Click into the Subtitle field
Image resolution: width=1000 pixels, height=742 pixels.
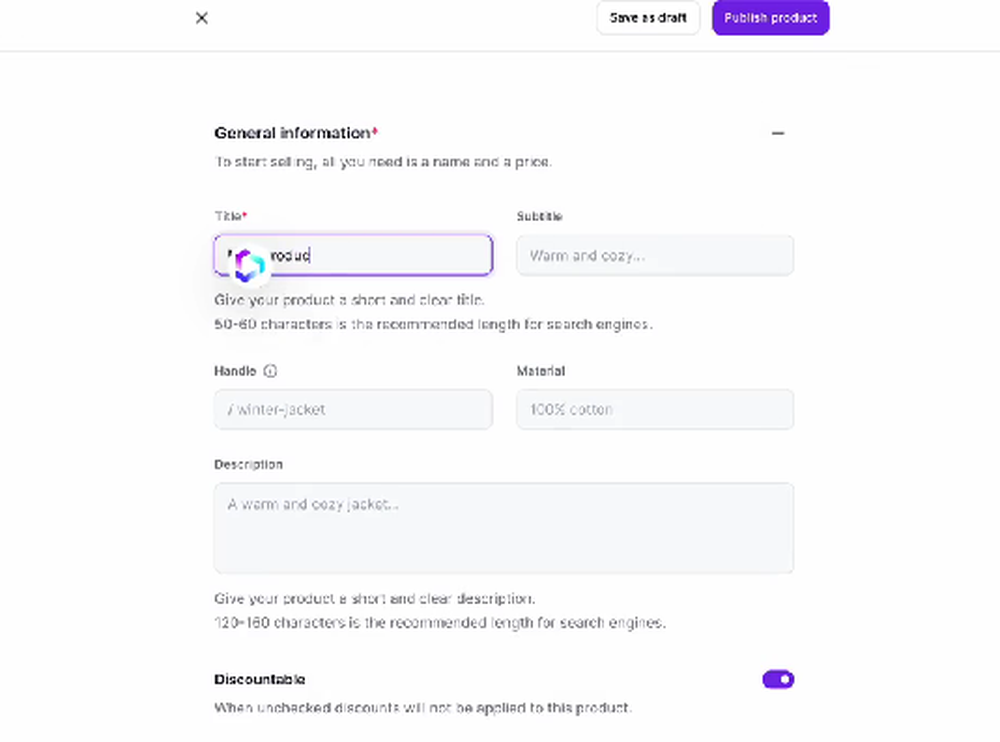pyautogui.click(x=655, y=256)
